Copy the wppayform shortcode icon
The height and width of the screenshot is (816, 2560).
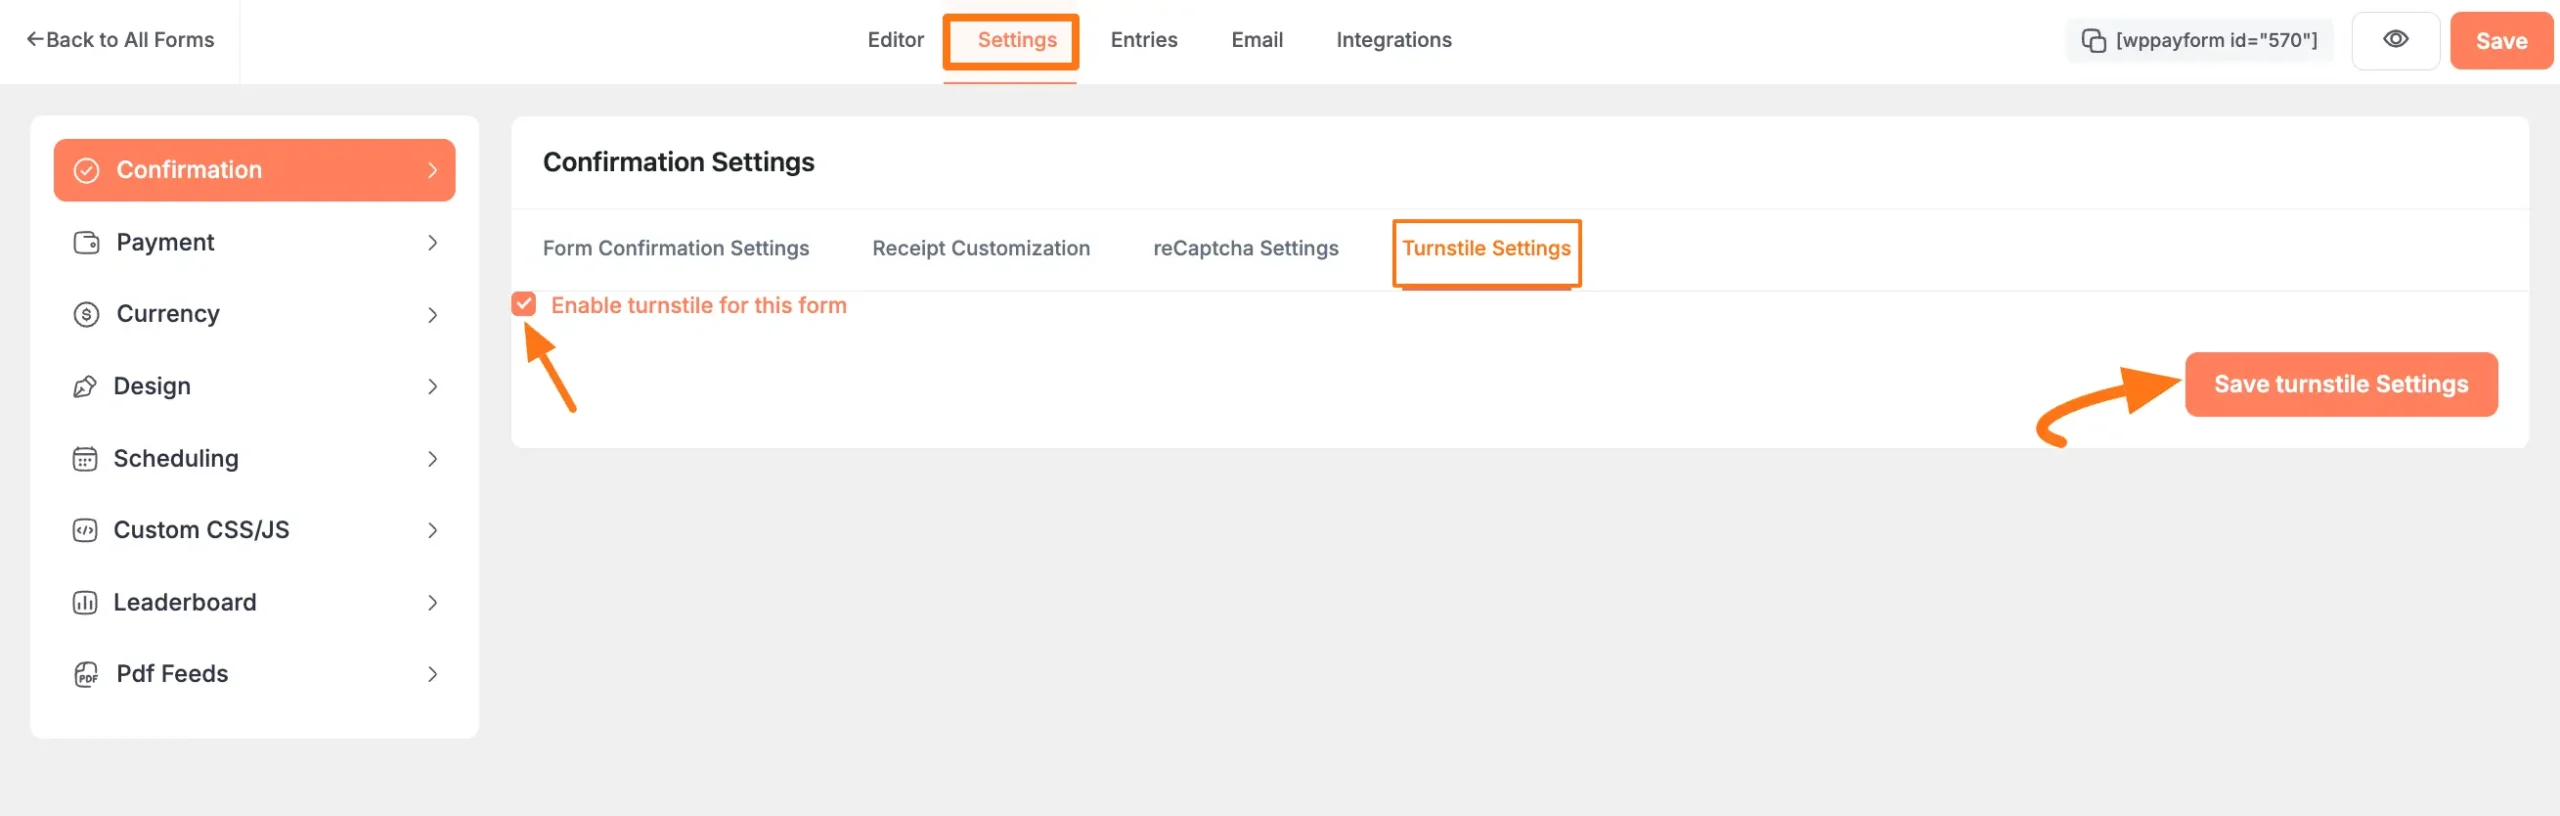tap(2093, 41)
